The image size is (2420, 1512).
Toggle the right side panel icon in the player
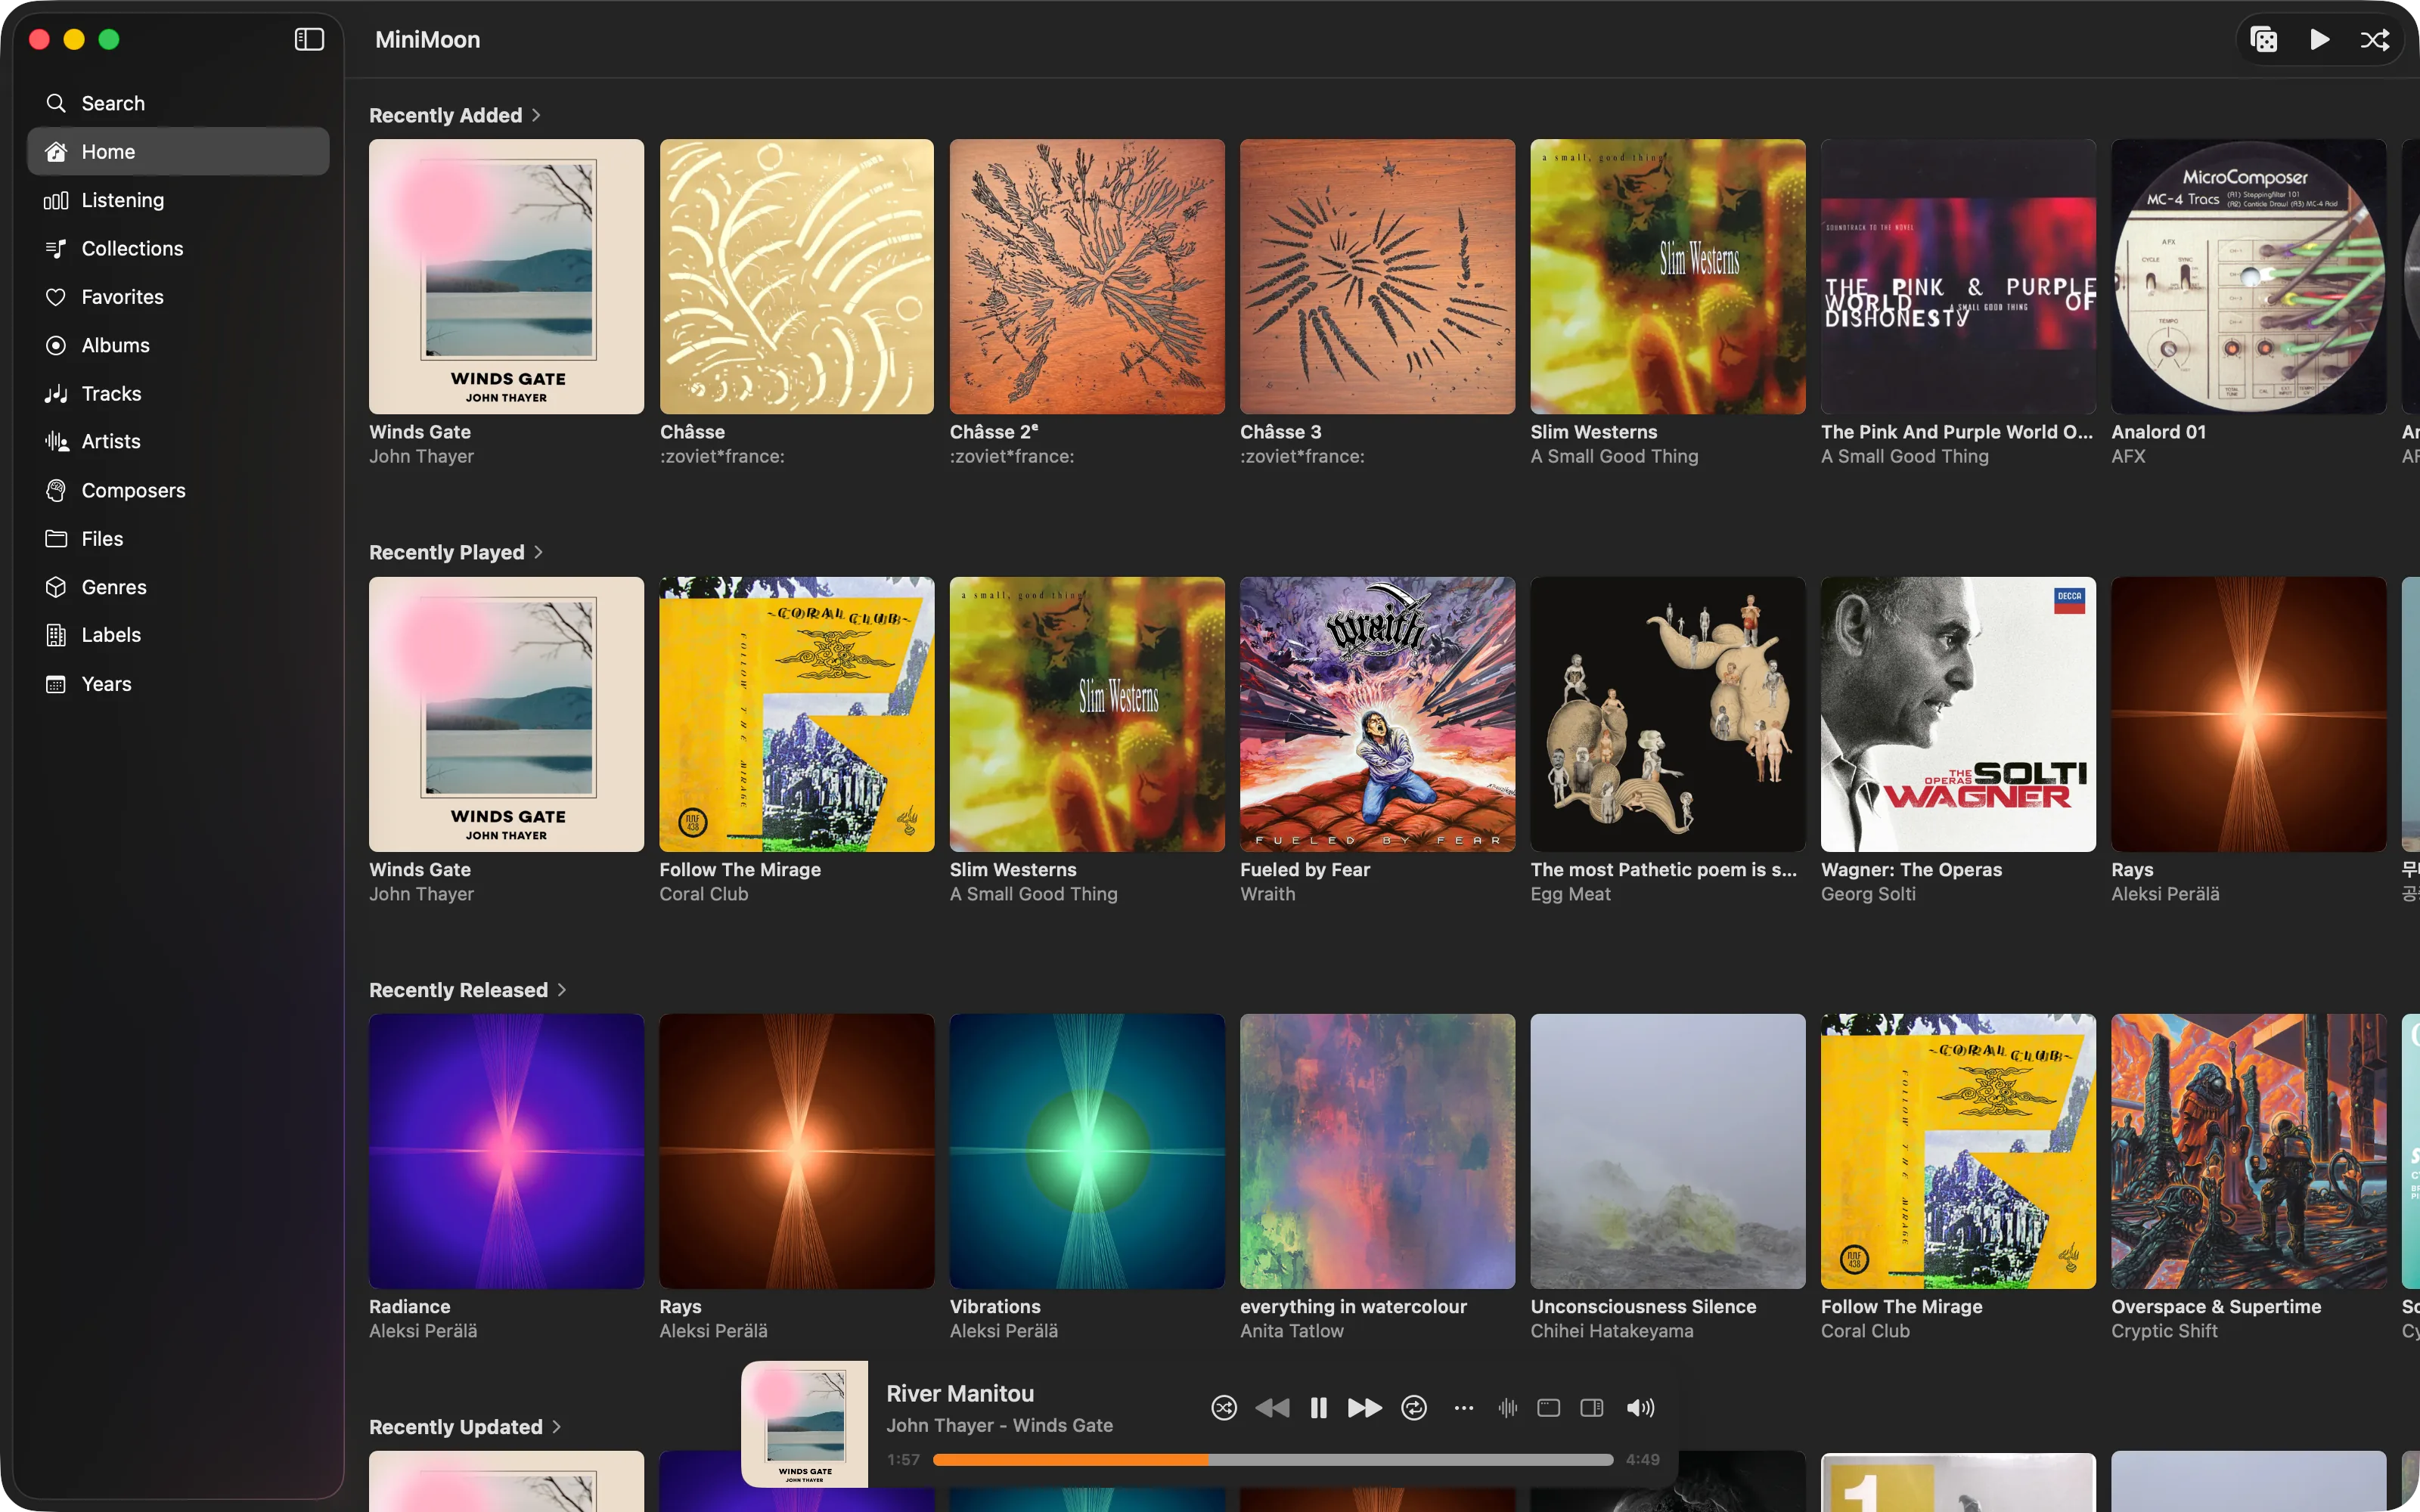pos(1592,1408)
